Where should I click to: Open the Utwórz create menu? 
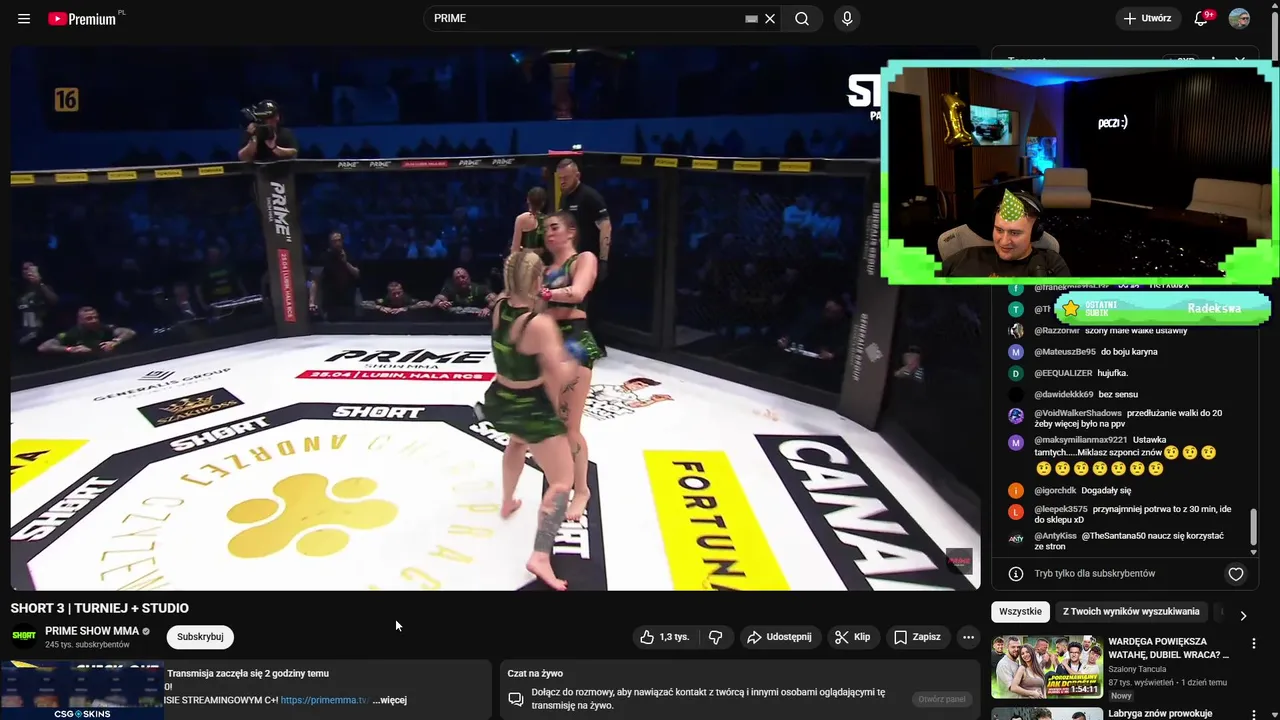click(x=1146, y=18)
